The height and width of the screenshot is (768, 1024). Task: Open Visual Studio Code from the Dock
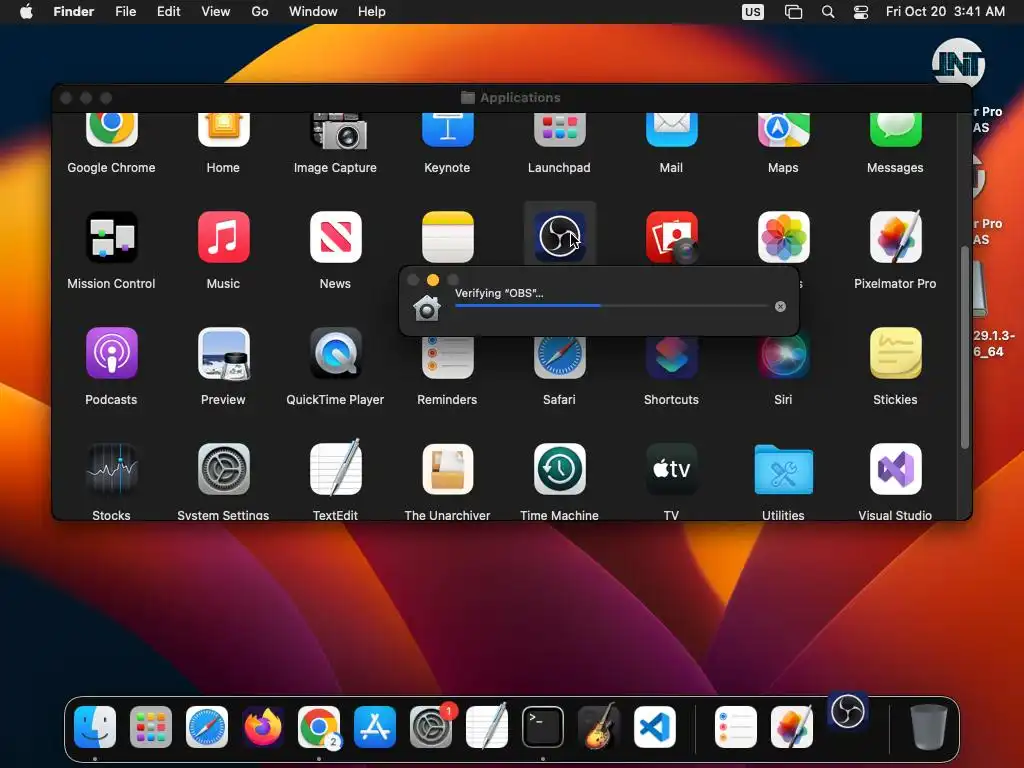655,727
